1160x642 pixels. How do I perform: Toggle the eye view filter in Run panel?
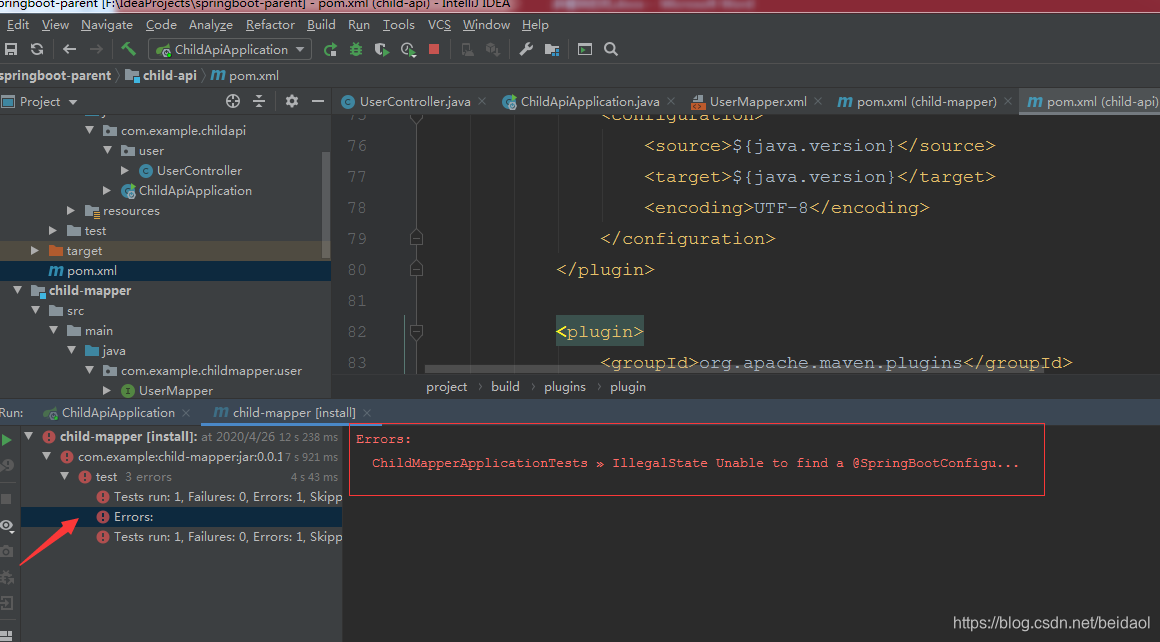click(7, 525)
